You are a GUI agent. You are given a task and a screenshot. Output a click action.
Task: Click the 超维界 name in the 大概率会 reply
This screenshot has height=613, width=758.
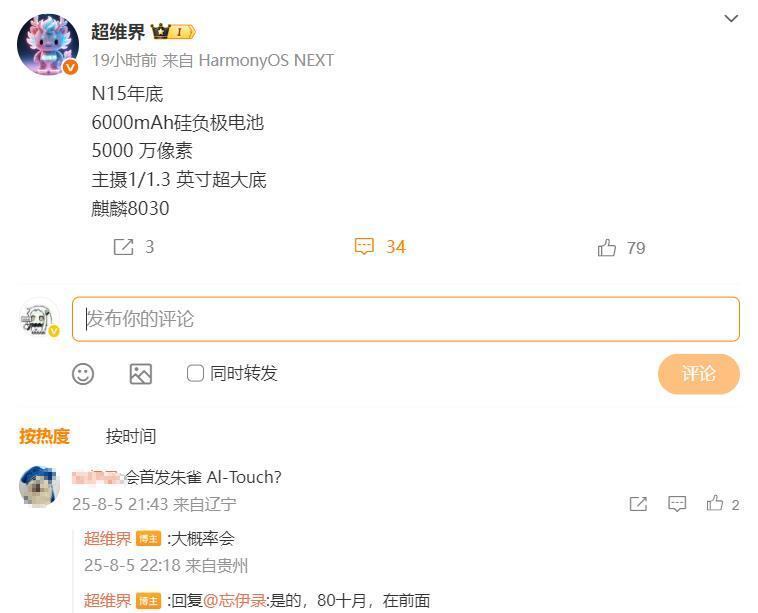coord(107,539)
